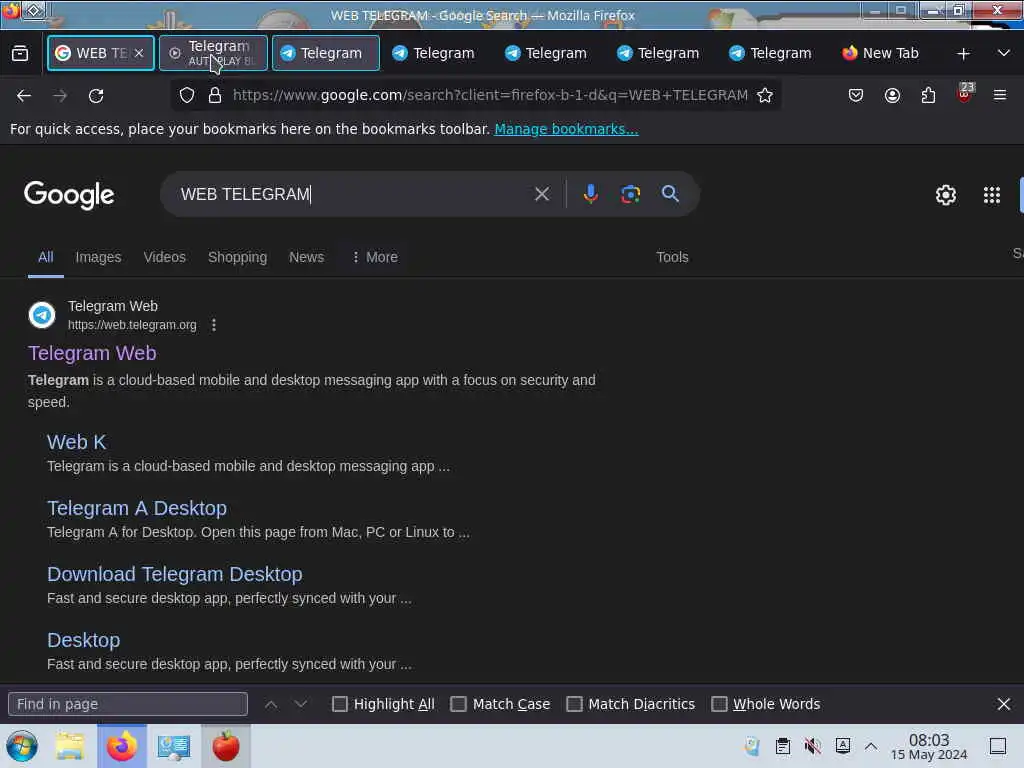Go back to previous page
The image size is (1024, 768).
(24, 96)
